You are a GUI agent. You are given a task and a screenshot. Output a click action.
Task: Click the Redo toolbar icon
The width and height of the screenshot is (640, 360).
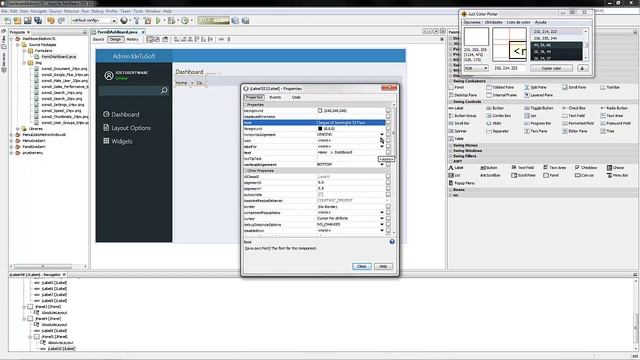[61, 20]
